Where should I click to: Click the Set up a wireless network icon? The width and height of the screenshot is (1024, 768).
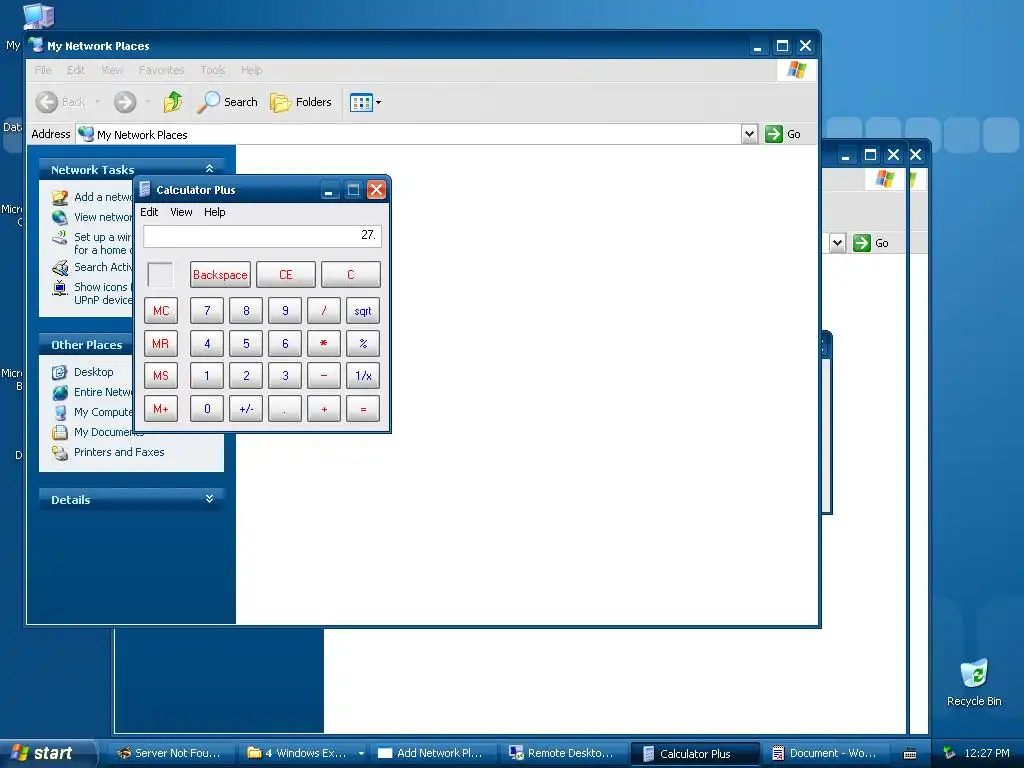60,238
